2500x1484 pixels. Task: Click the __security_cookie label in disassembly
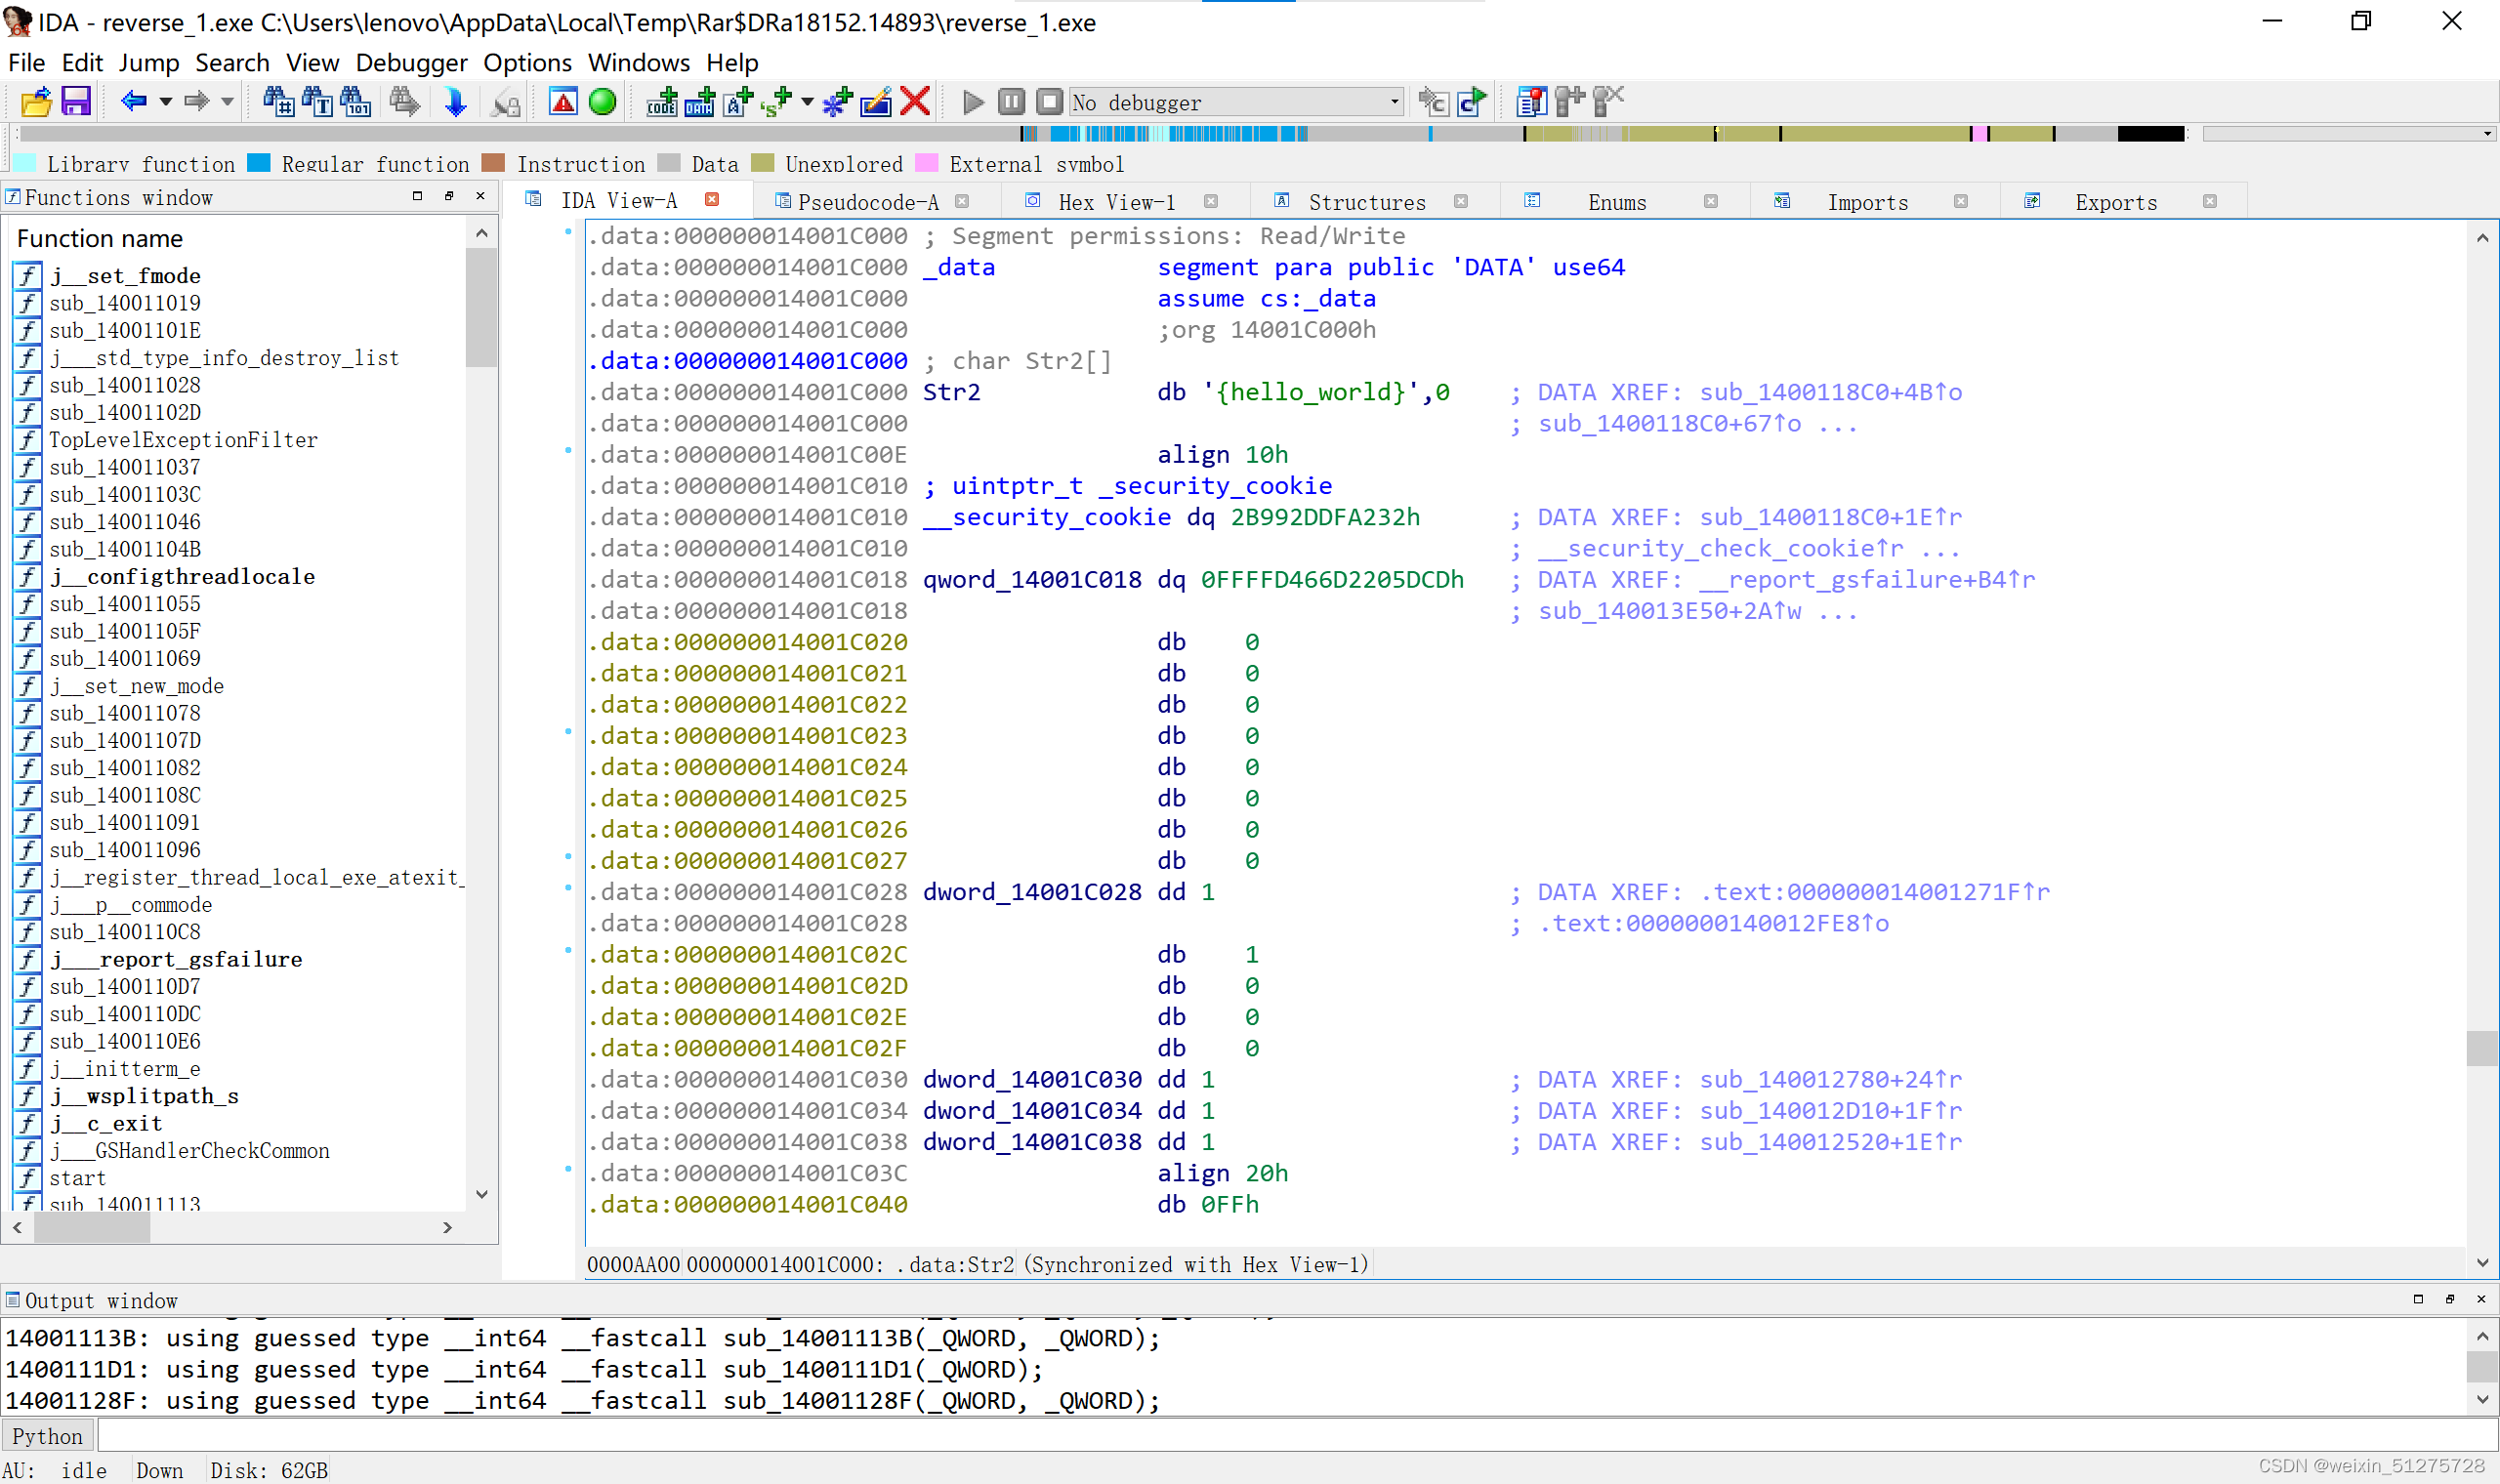coord(1046,517)
